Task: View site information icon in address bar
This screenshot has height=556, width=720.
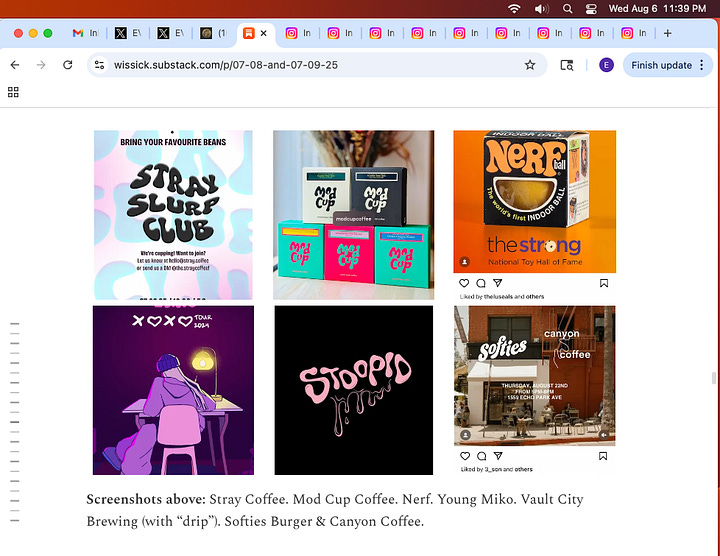Action: pyautogui.click(x=100, y=65)
